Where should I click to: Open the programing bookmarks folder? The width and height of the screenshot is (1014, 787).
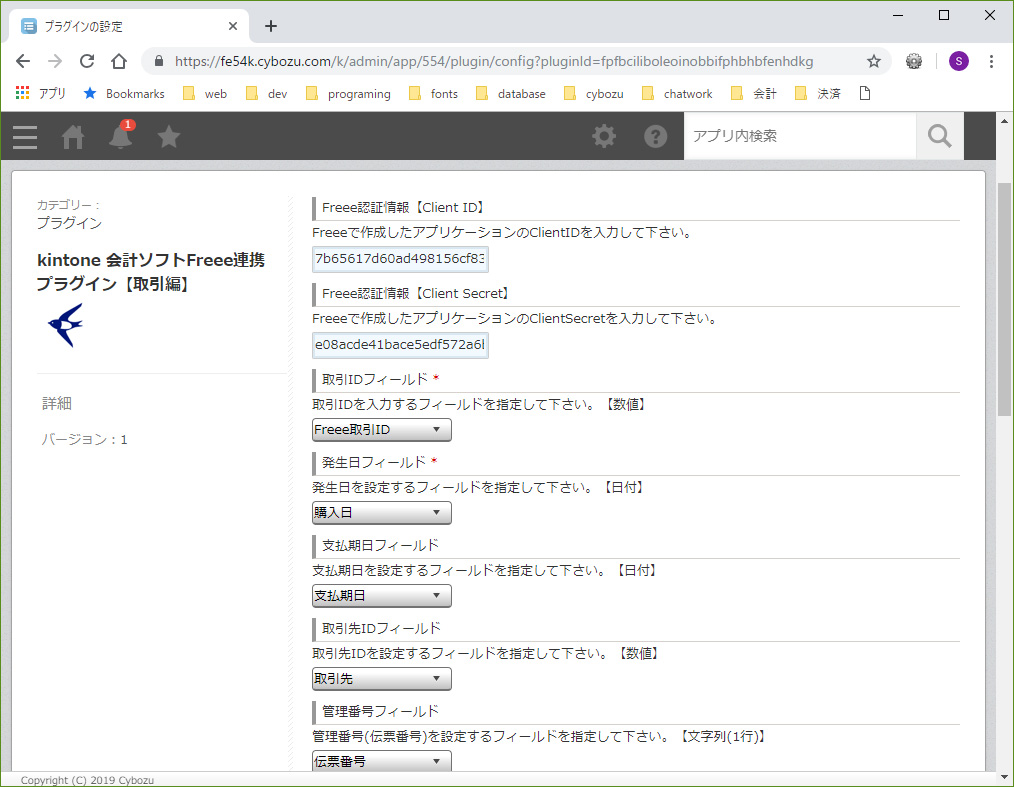tap(348, 94)
